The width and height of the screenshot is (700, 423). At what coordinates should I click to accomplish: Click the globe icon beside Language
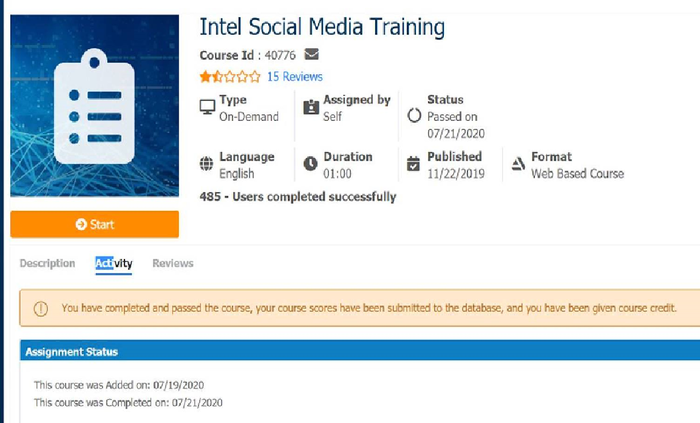point(208,163)
